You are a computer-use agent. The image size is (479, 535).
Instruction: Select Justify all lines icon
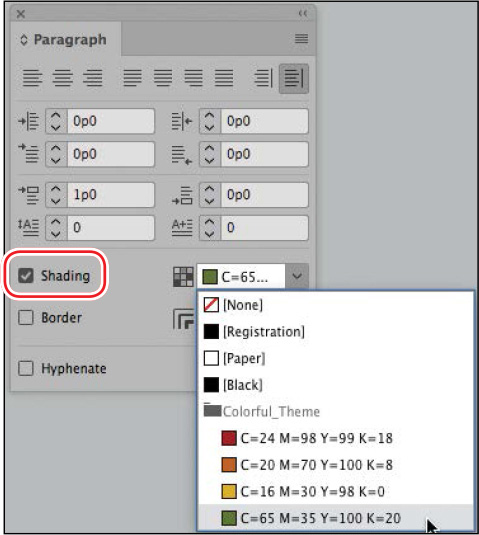(224, 78)
